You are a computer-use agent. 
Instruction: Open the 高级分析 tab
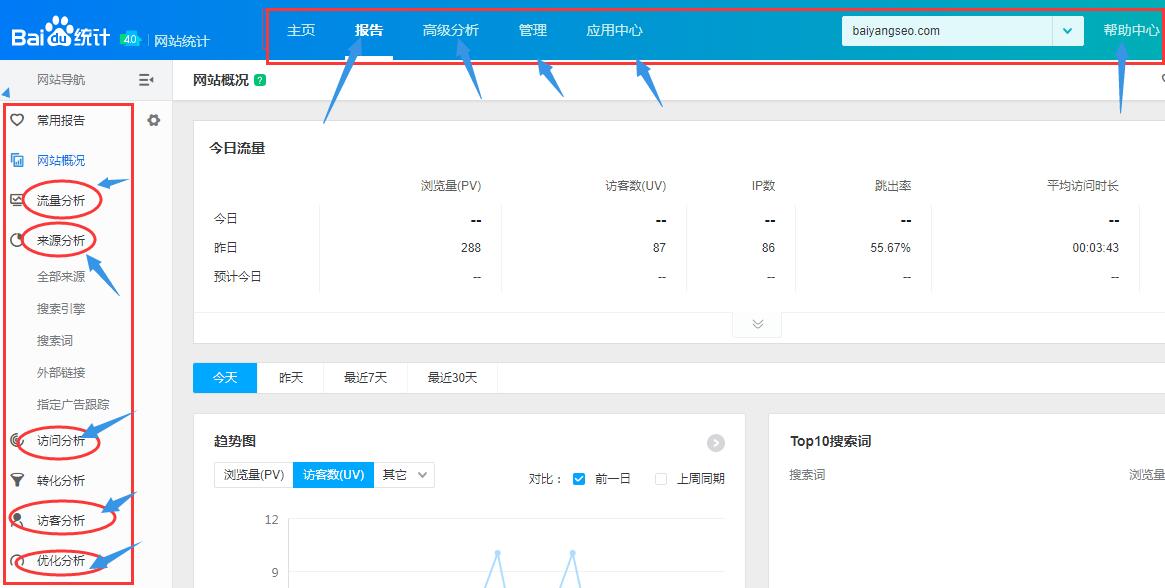[x=451, y=30]
